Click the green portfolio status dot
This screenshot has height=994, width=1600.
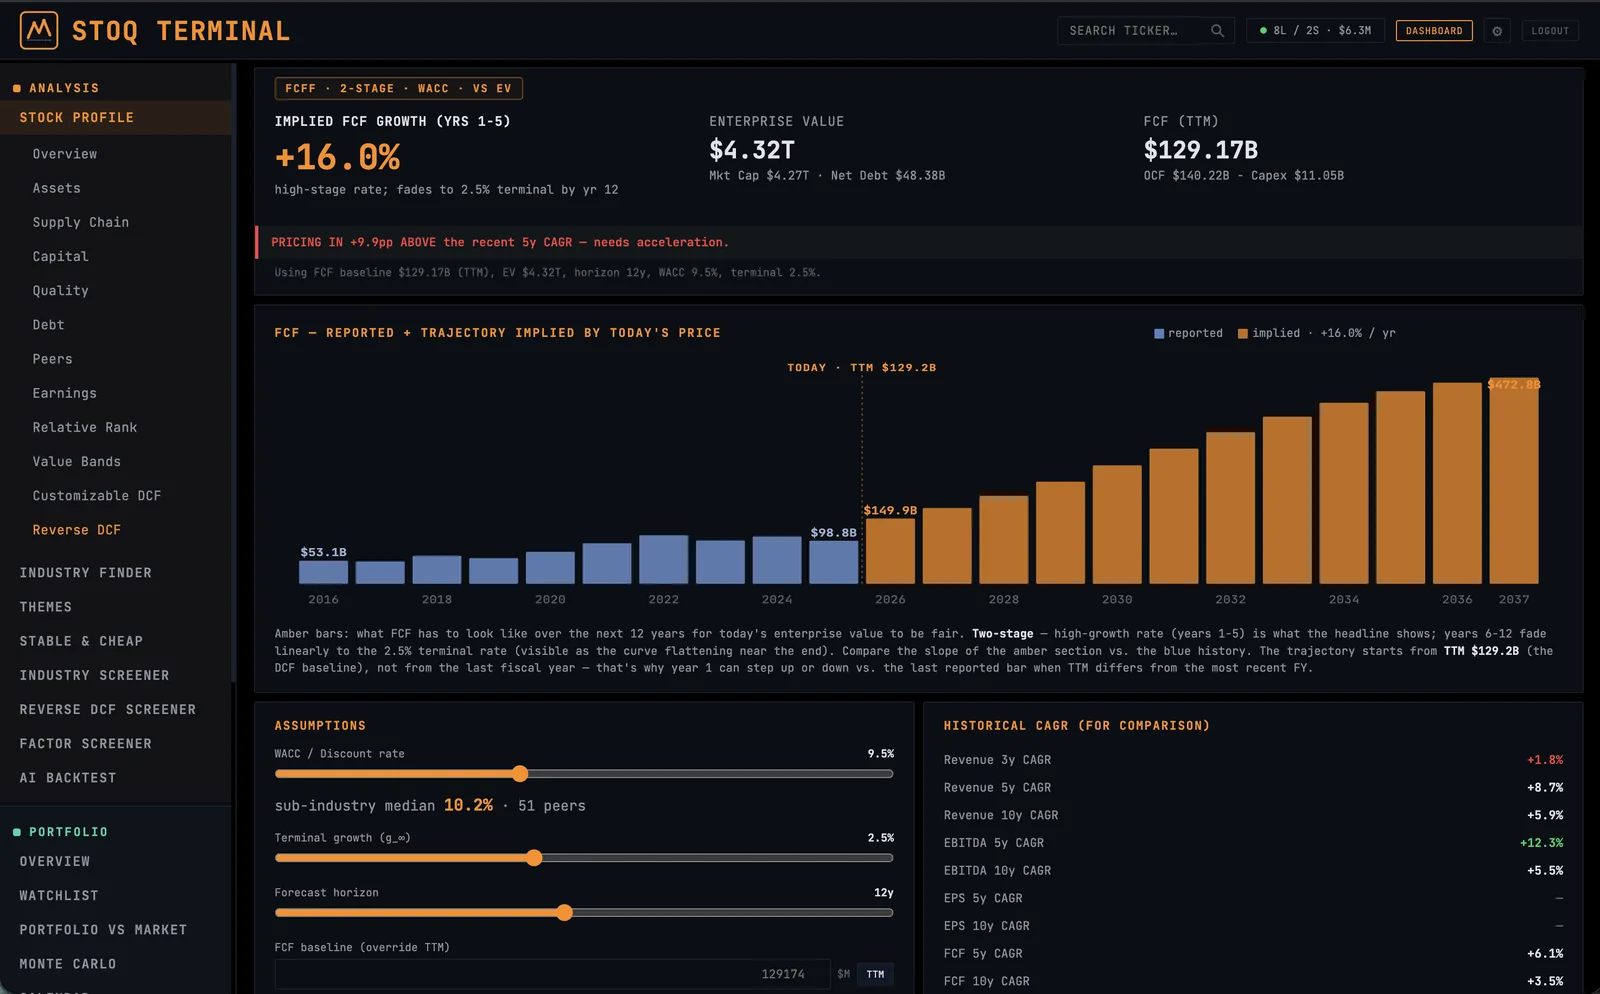(x=1264, y=31)
